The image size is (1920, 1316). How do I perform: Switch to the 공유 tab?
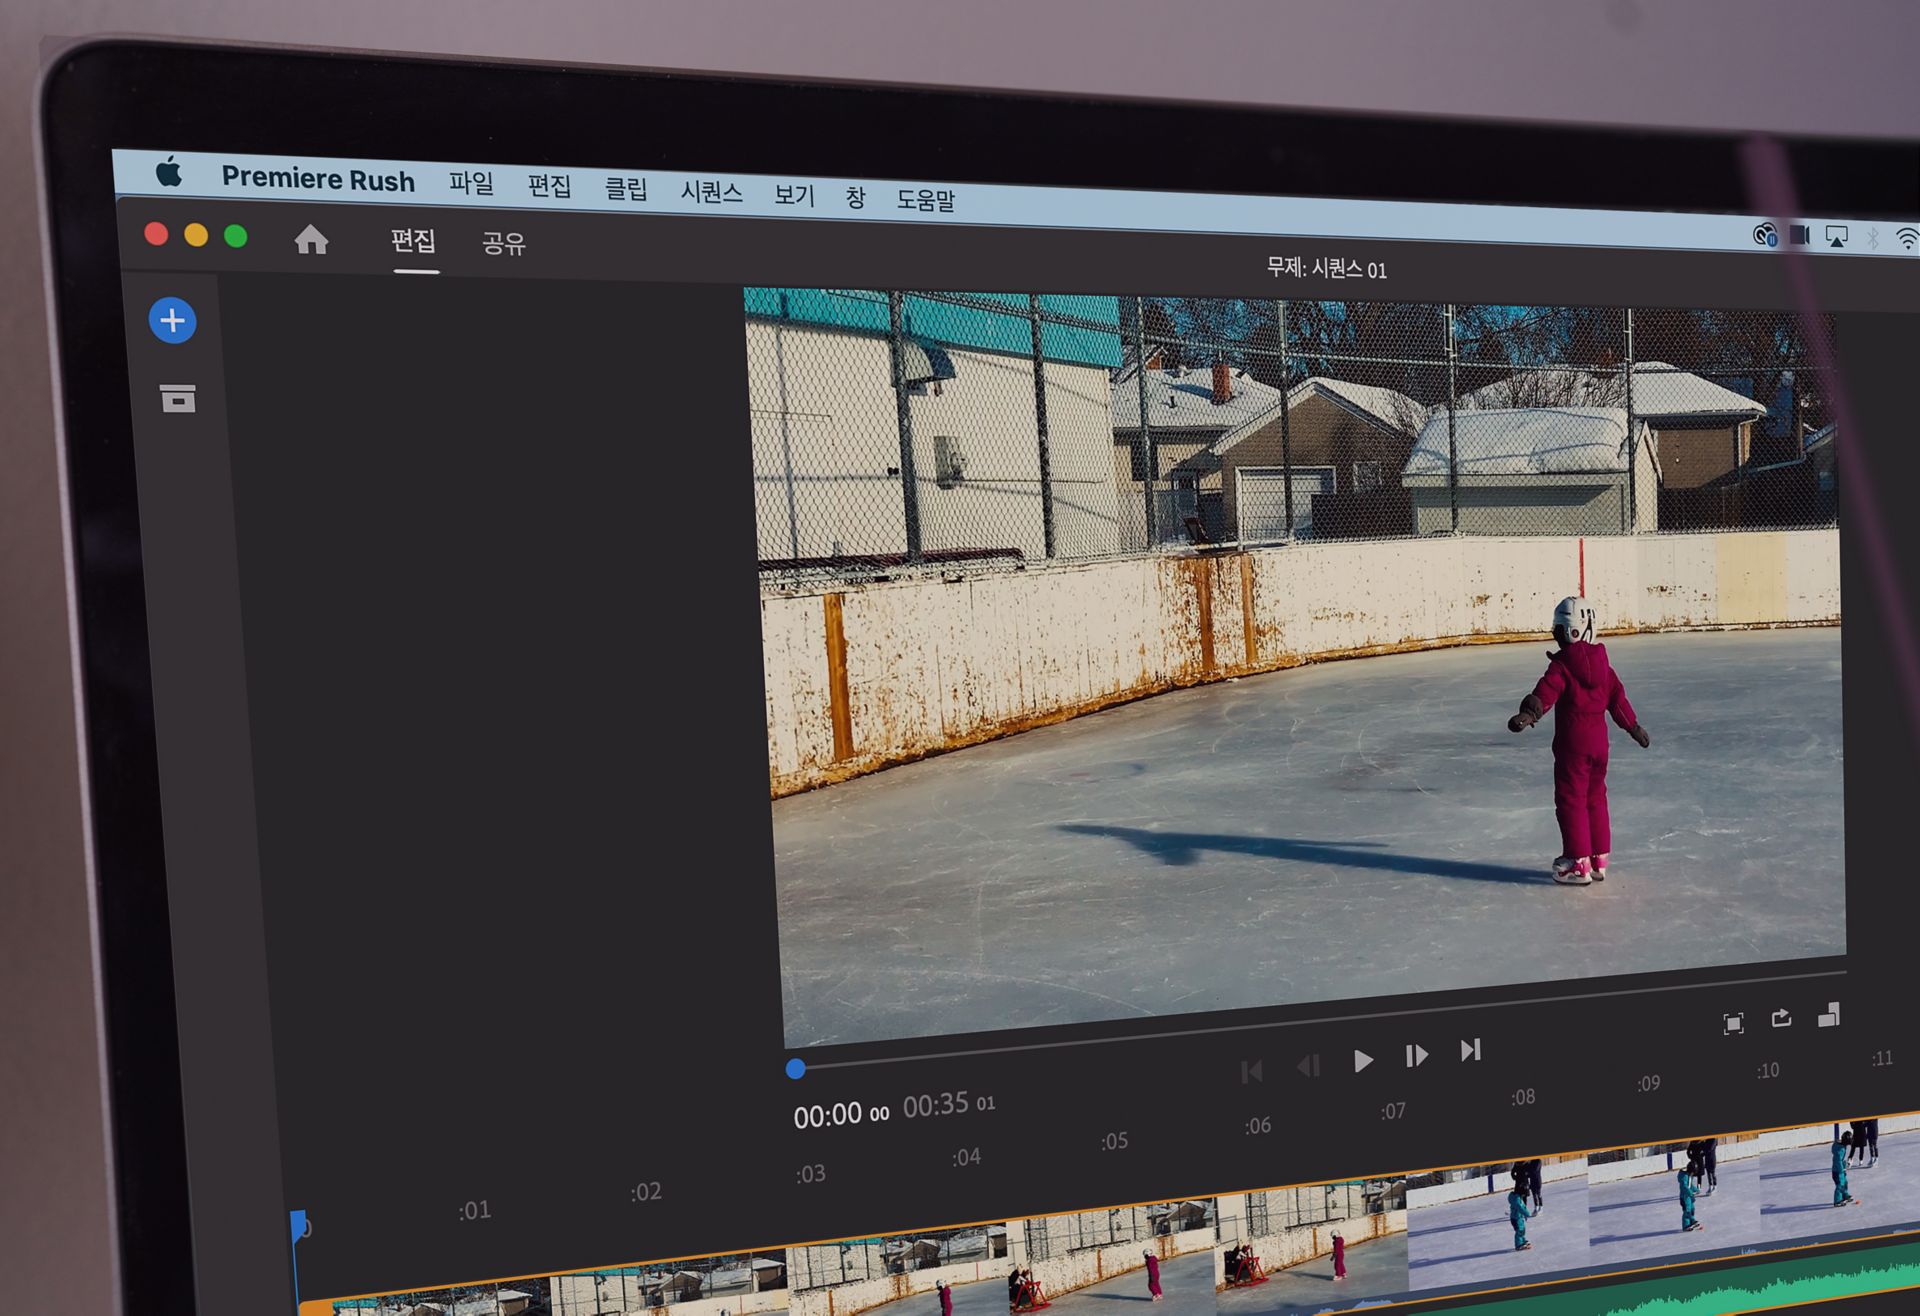(503, 243)
